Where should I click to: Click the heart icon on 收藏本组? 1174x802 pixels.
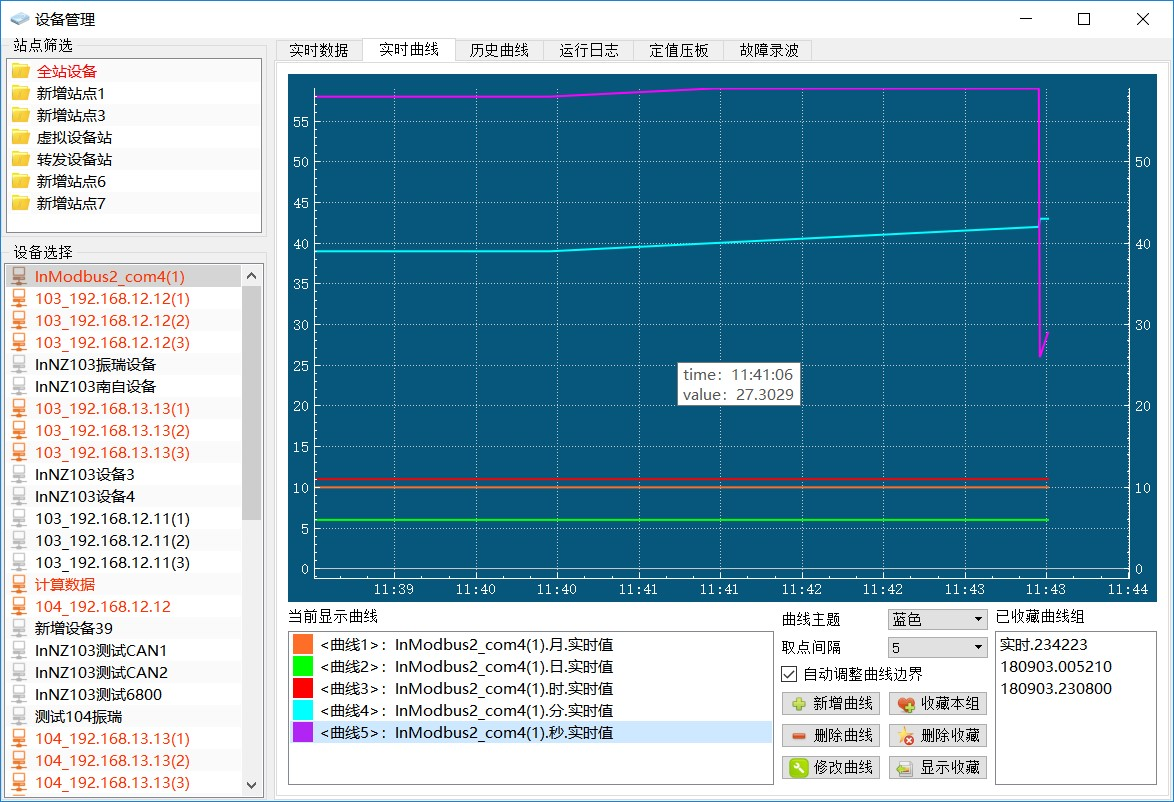906,704
